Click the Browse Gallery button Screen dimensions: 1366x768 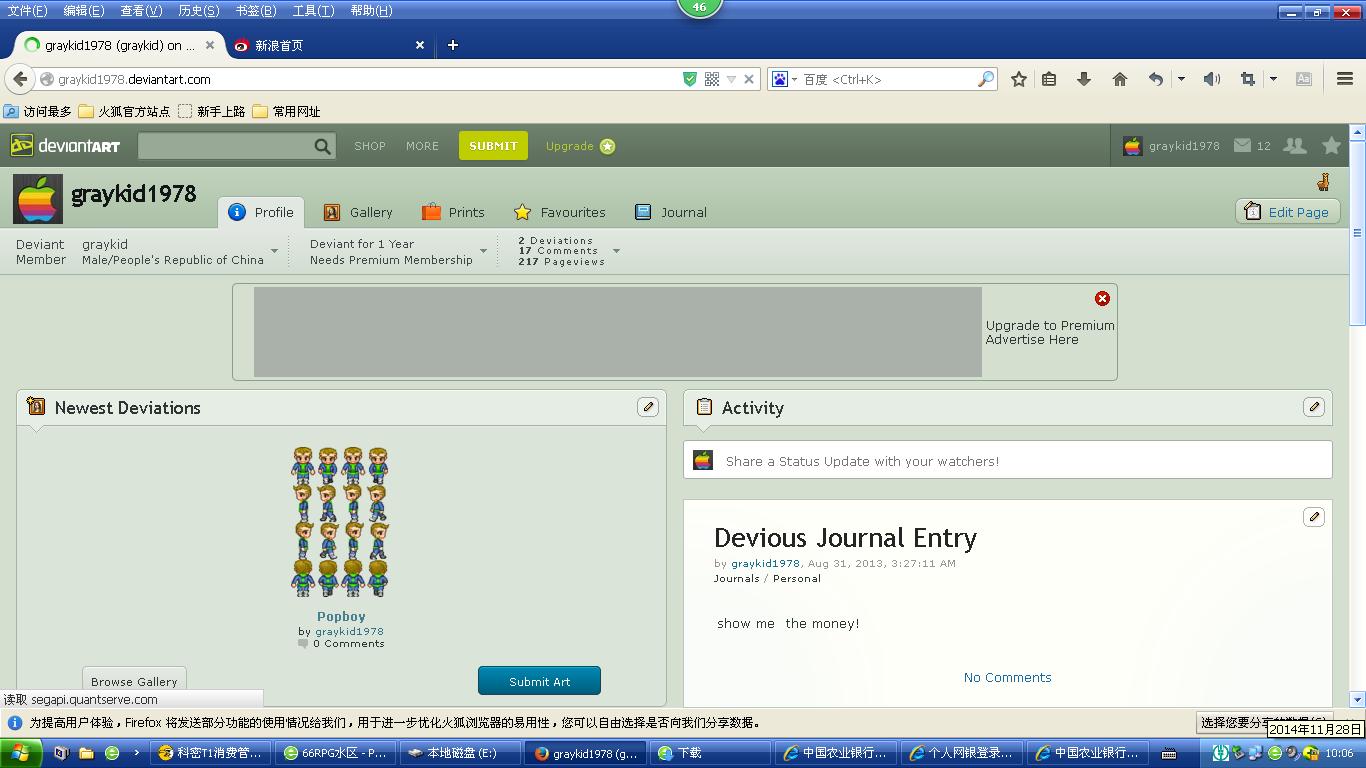coord(134,681)
